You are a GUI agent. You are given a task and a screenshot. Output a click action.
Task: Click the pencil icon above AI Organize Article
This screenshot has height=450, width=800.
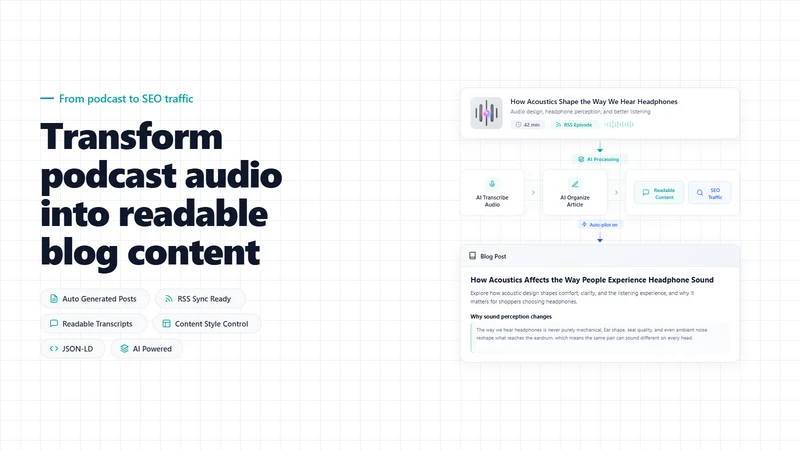coord(575,184)
